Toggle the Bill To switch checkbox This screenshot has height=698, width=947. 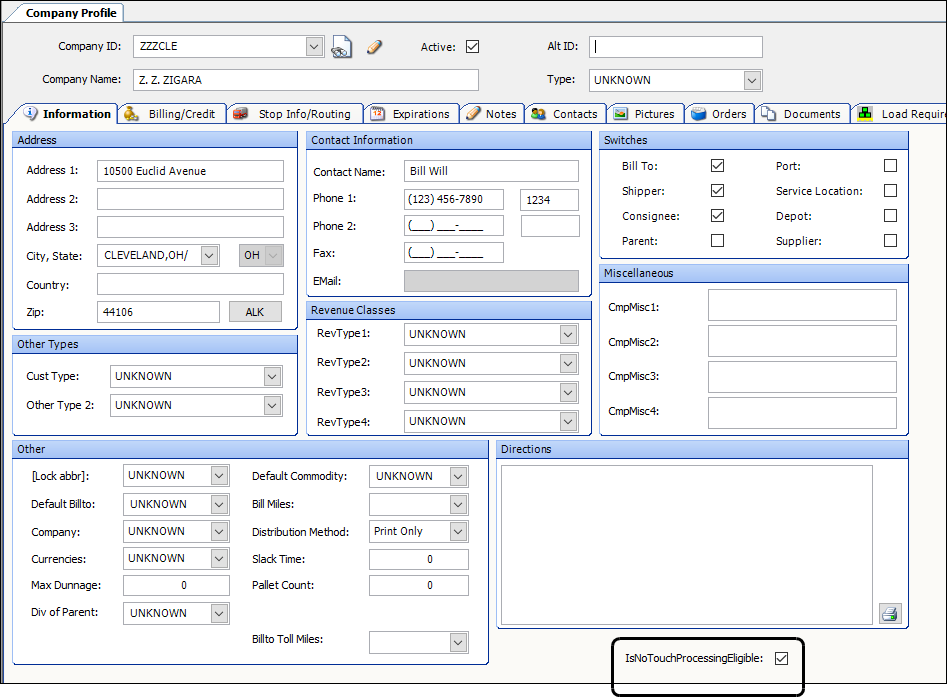(717, 166)
